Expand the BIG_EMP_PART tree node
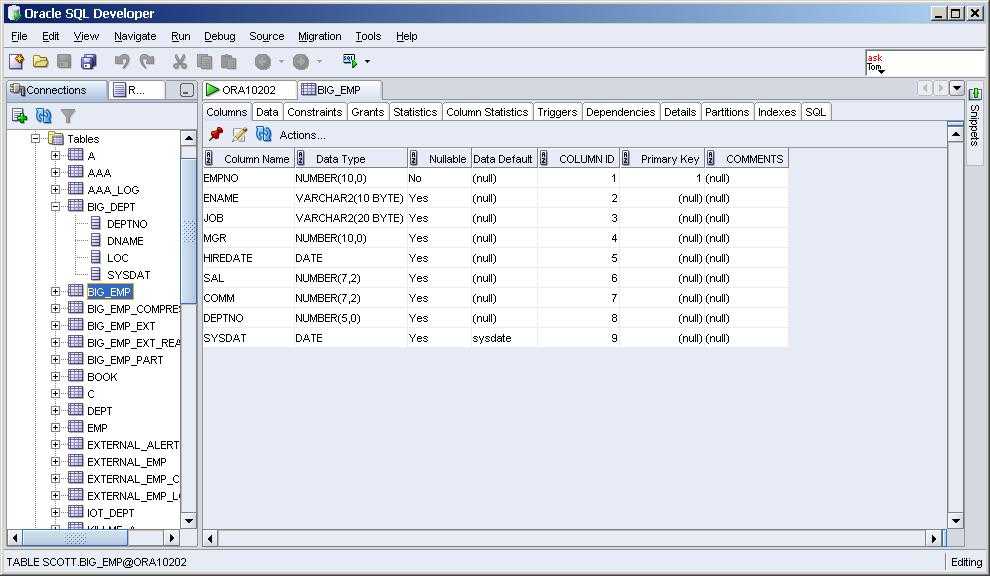Image resolution: width=990 pixels, height=576 pixels. click(x=55, y=359)
